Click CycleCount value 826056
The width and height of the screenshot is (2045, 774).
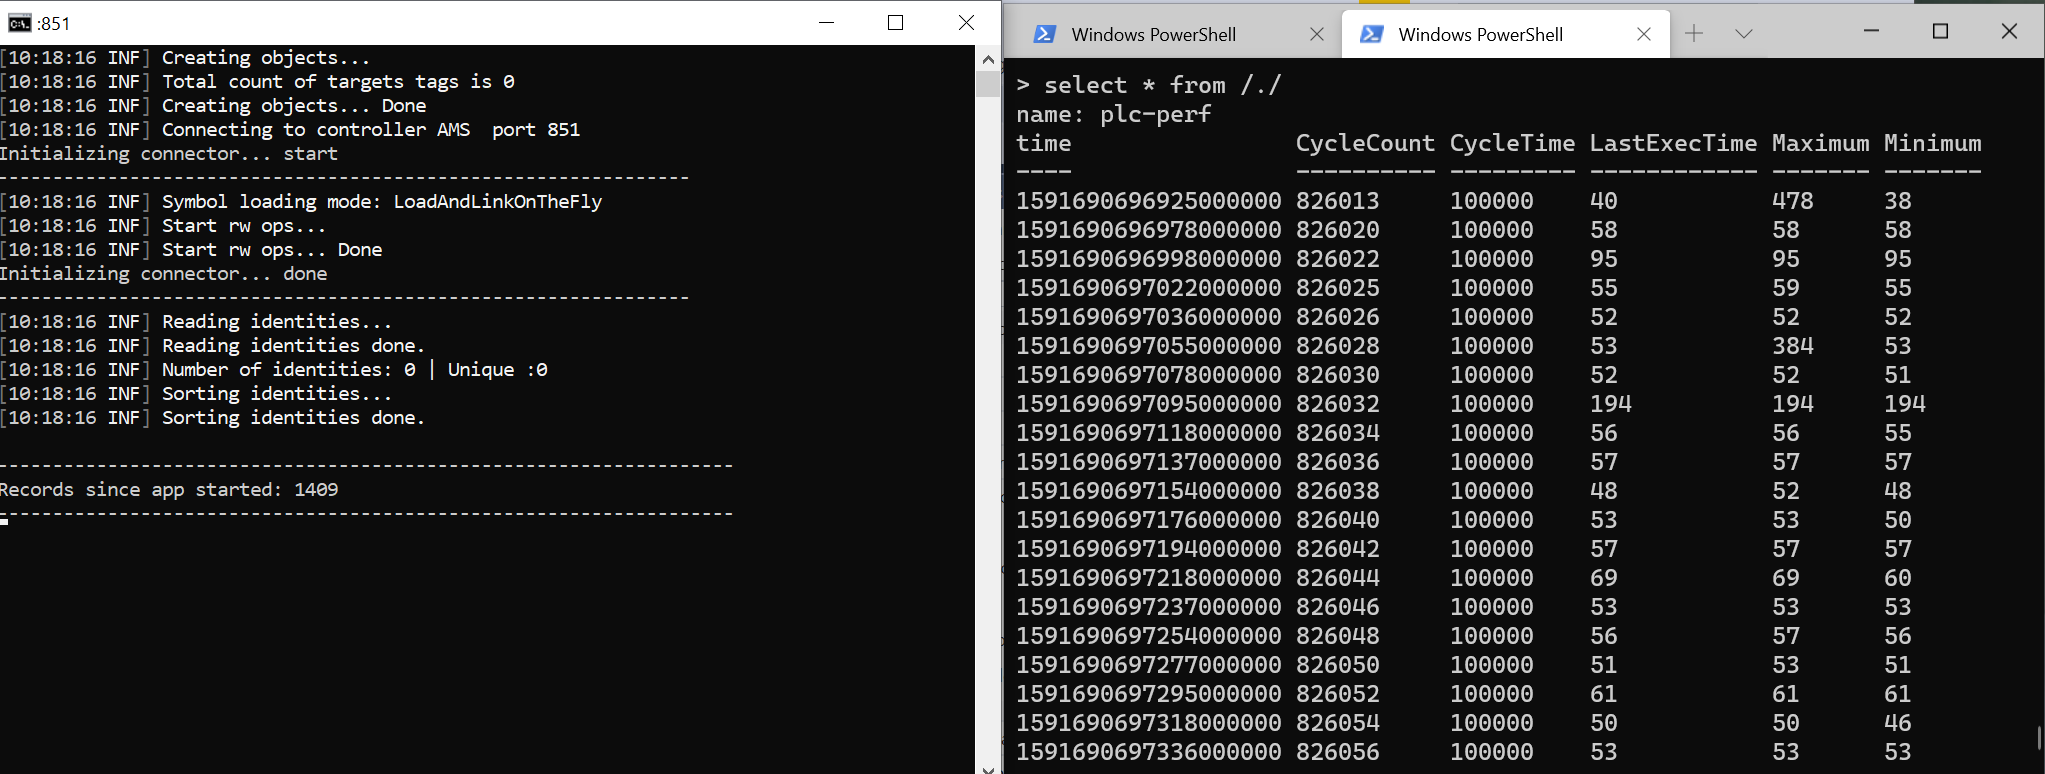tap(1338, 752)
